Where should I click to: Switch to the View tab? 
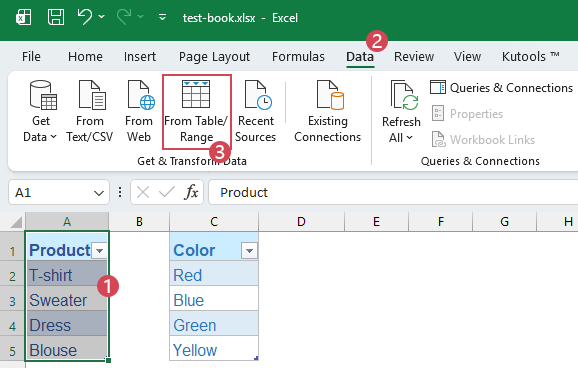[x=467, y=57]
